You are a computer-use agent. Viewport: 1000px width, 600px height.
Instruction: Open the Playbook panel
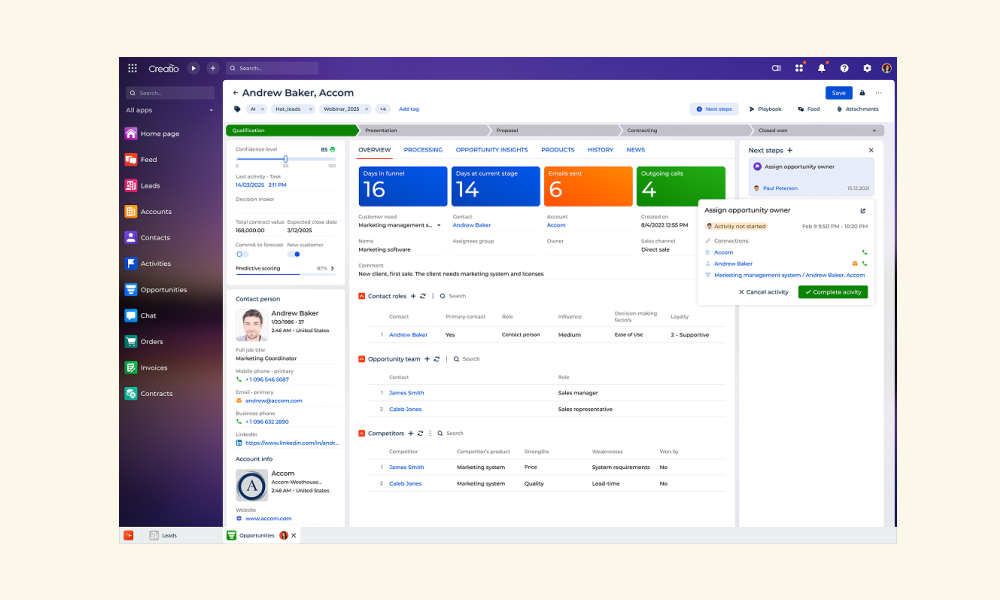click(765, 109)
